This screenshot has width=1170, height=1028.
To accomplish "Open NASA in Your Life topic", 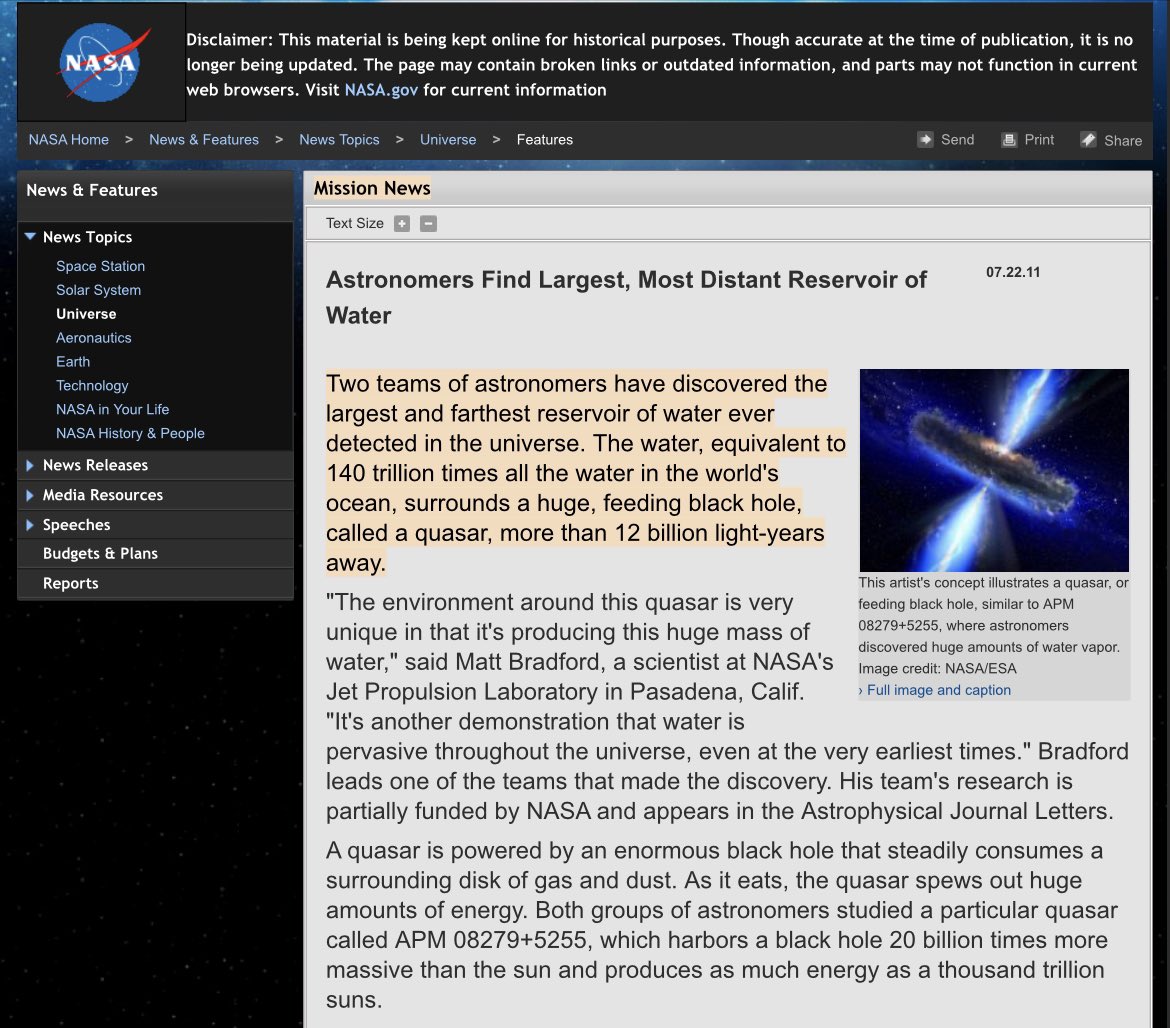I will click(113, 410).
